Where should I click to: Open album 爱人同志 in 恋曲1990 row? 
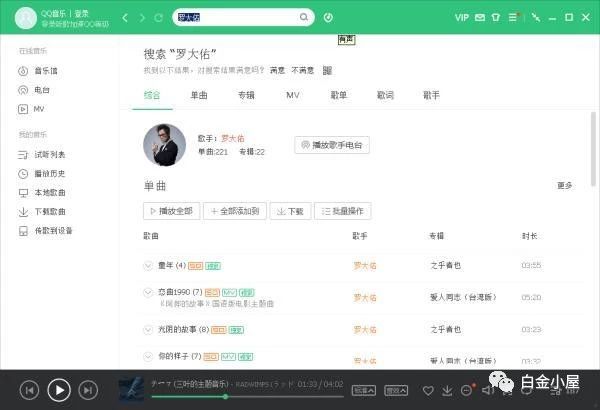pos(463,297)
